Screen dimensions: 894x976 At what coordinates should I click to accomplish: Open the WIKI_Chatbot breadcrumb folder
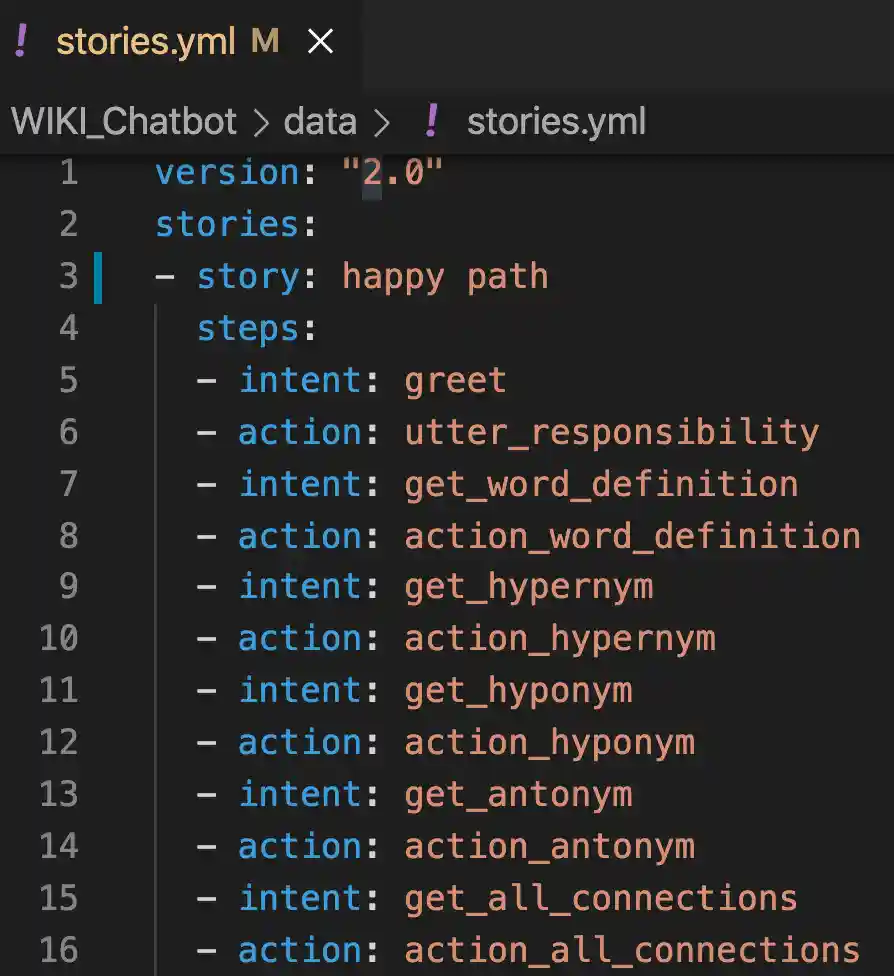pos(124,122)
